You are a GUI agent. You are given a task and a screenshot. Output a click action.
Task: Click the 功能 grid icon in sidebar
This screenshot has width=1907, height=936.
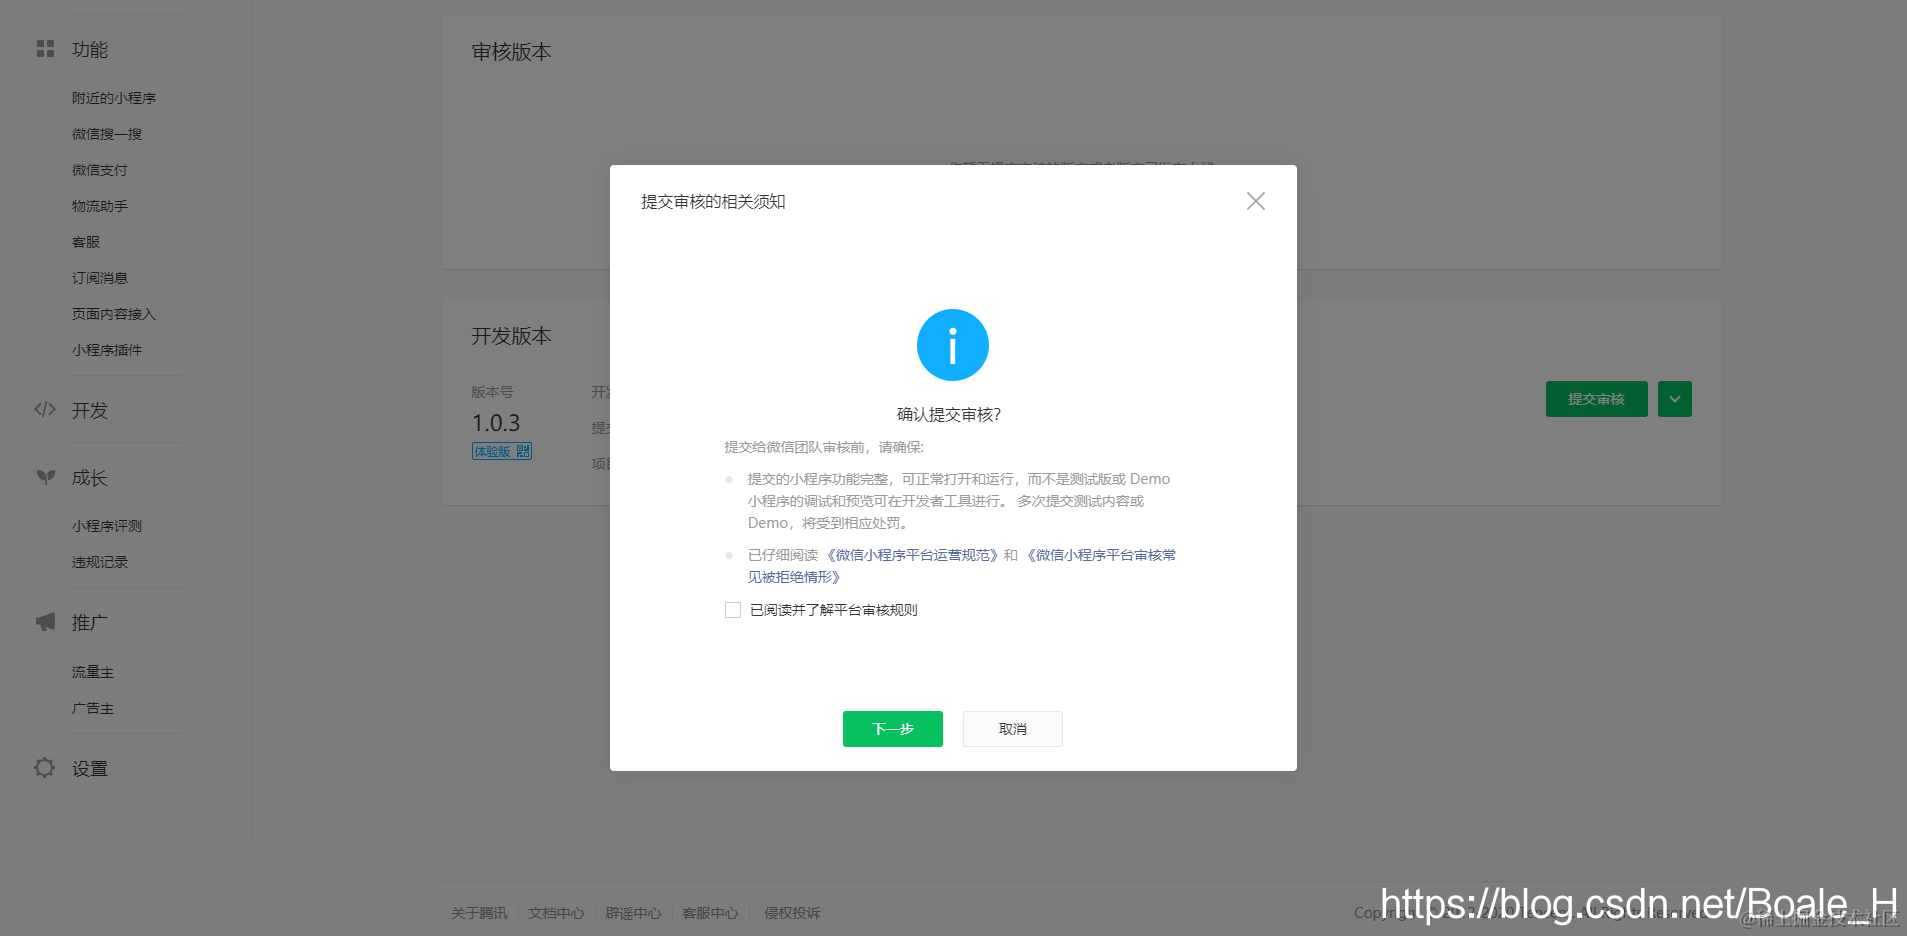[x=45, y=48]
